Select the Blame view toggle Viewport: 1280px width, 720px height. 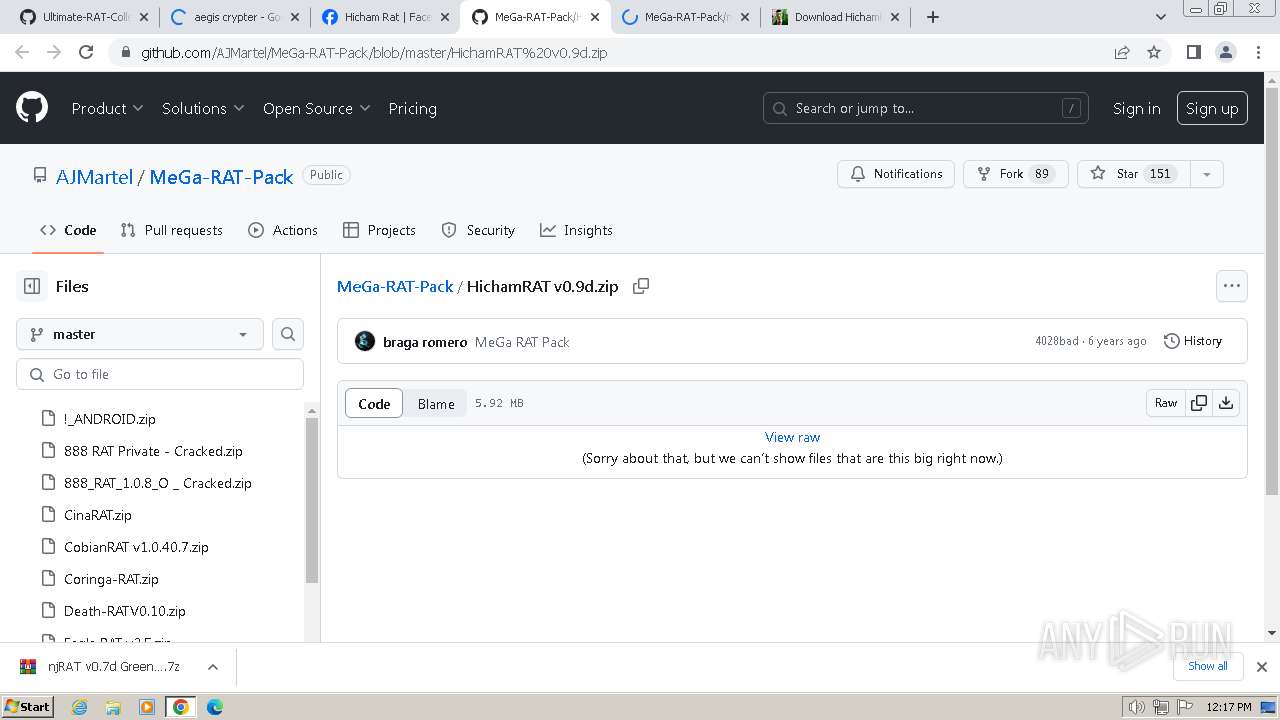tap(436, 404)
